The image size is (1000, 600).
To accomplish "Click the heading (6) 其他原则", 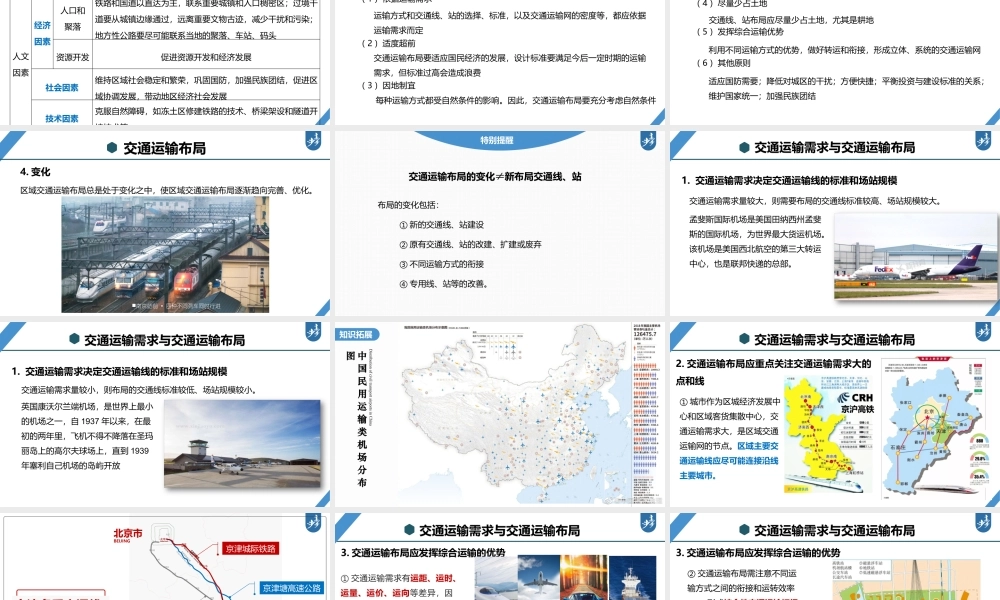I will (x=723, y=62).
